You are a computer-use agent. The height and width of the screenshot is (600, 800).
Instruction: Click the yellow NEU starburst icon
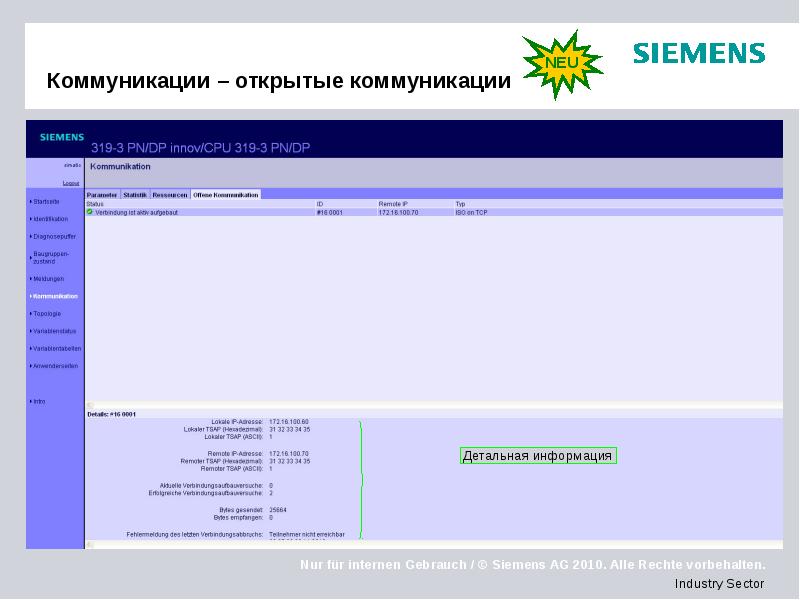[x=560, y=62]
